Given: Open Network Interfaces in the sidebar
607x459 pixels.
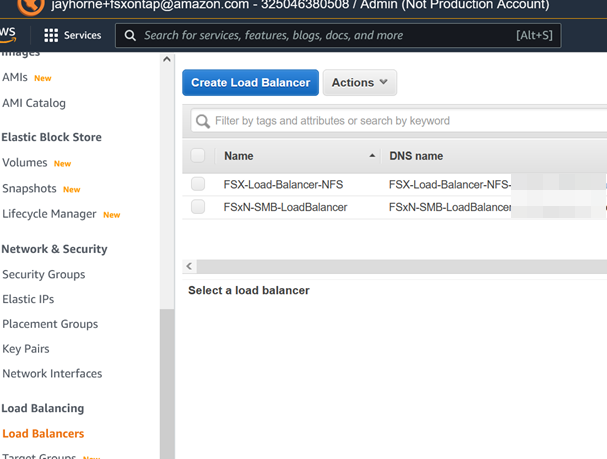Looking at the screenshot, I should pyautogui.click(x=52, y=373).
